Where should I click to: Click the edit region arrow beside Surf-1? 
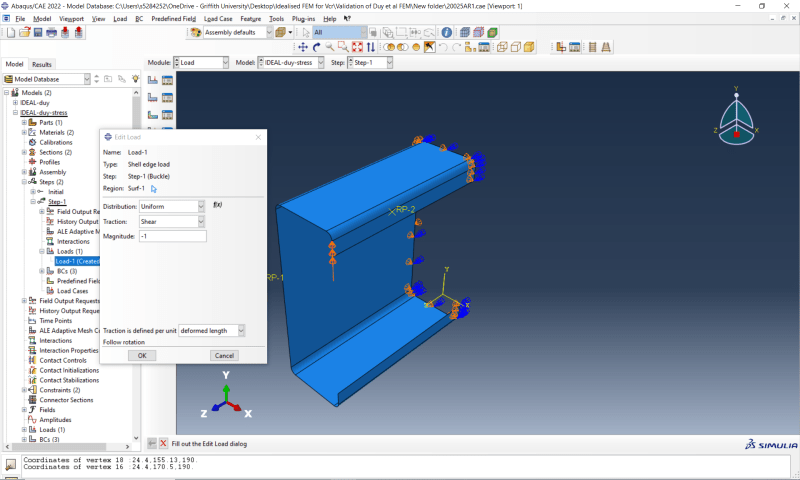[x=154, y=189]
